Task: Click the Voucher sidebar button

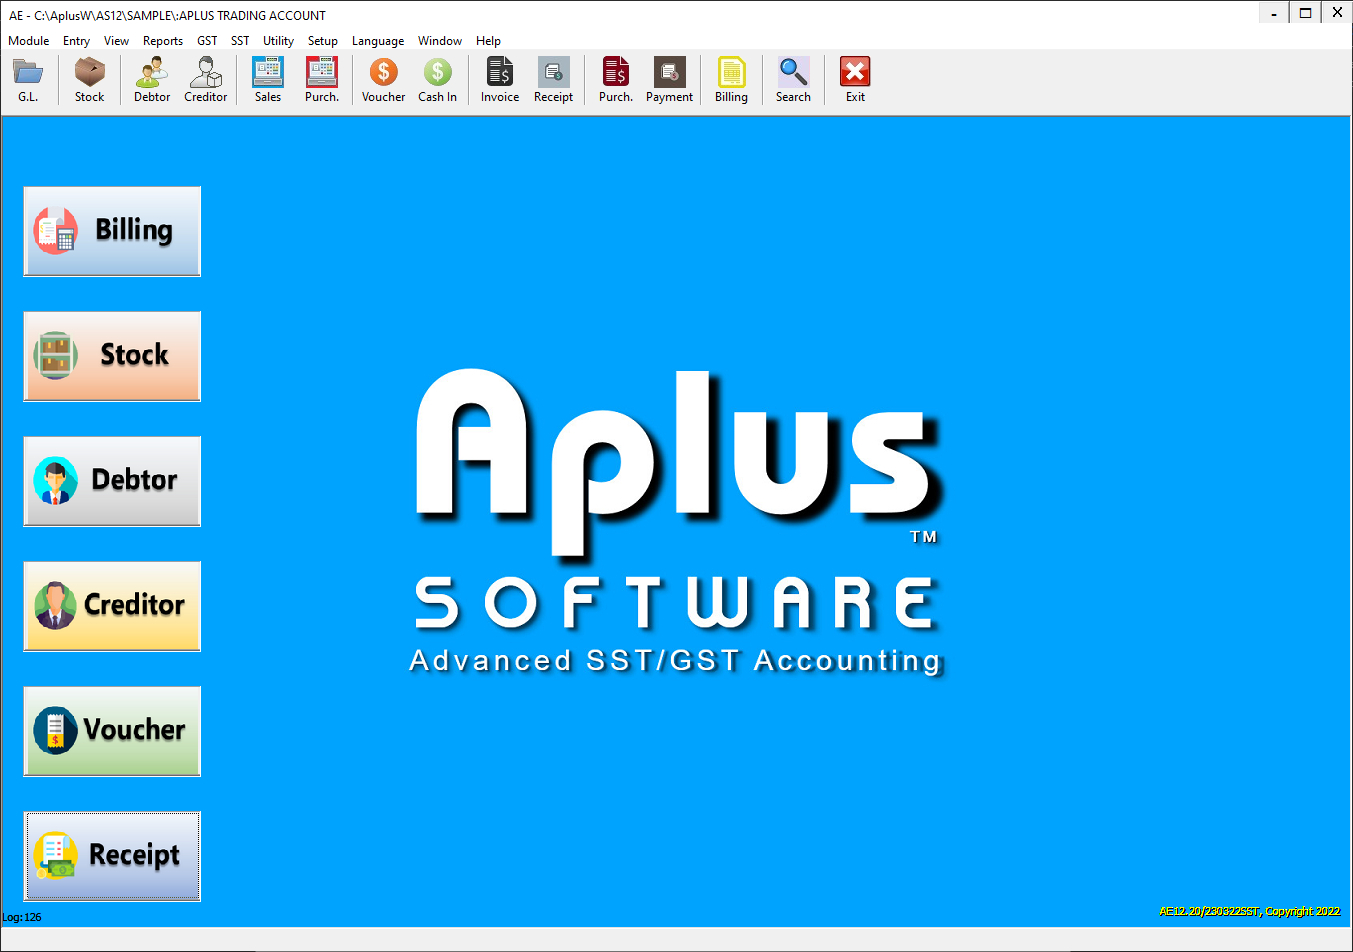Action: tap(111, 731)
